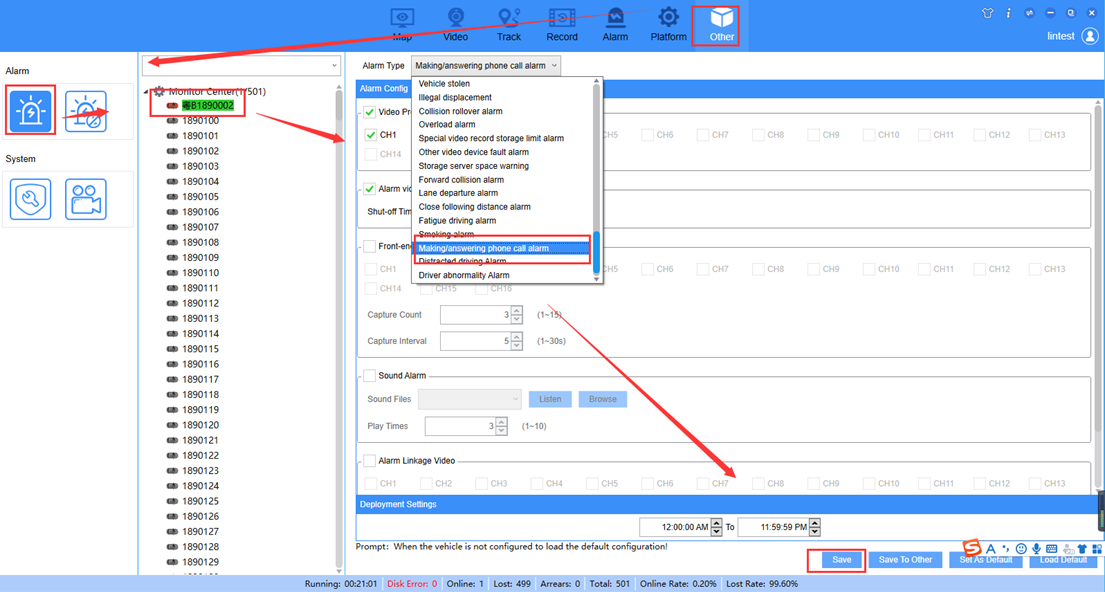Open the Other module
Image resolution: width=1105 pixels, height=592 pixels.
[722, 25]
